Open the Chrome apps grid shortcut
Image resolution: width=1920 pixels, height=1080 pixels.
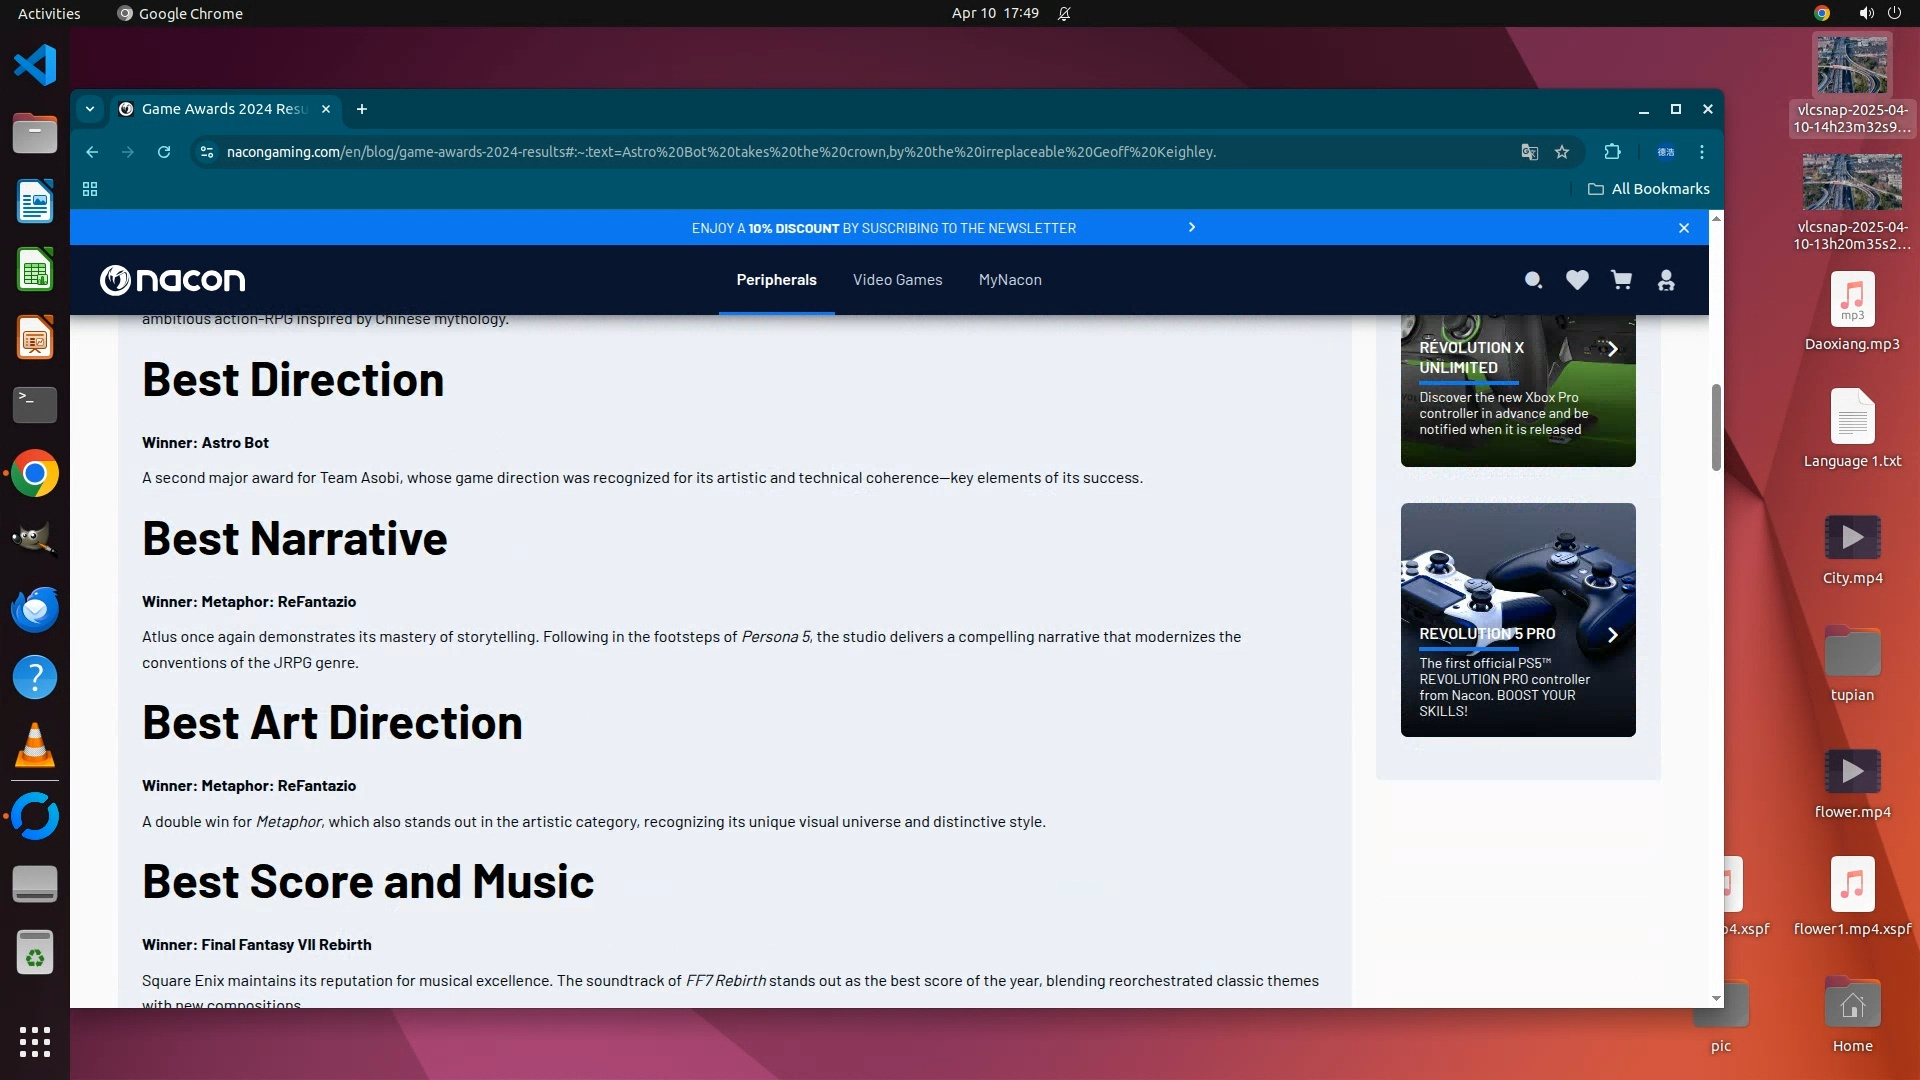point(90,189)
